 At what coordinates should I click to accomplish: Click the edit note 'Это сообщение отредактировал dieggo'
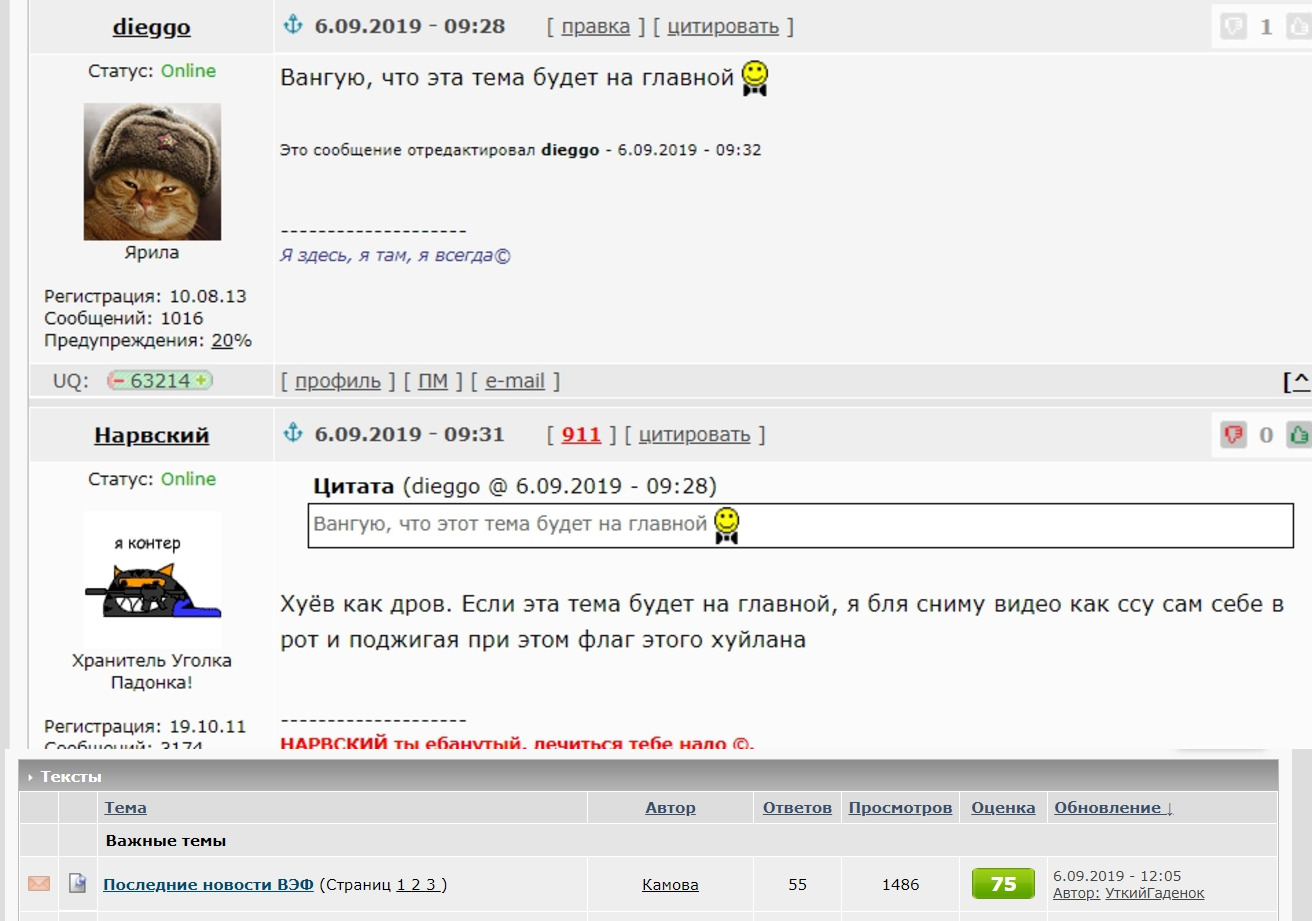440,150
